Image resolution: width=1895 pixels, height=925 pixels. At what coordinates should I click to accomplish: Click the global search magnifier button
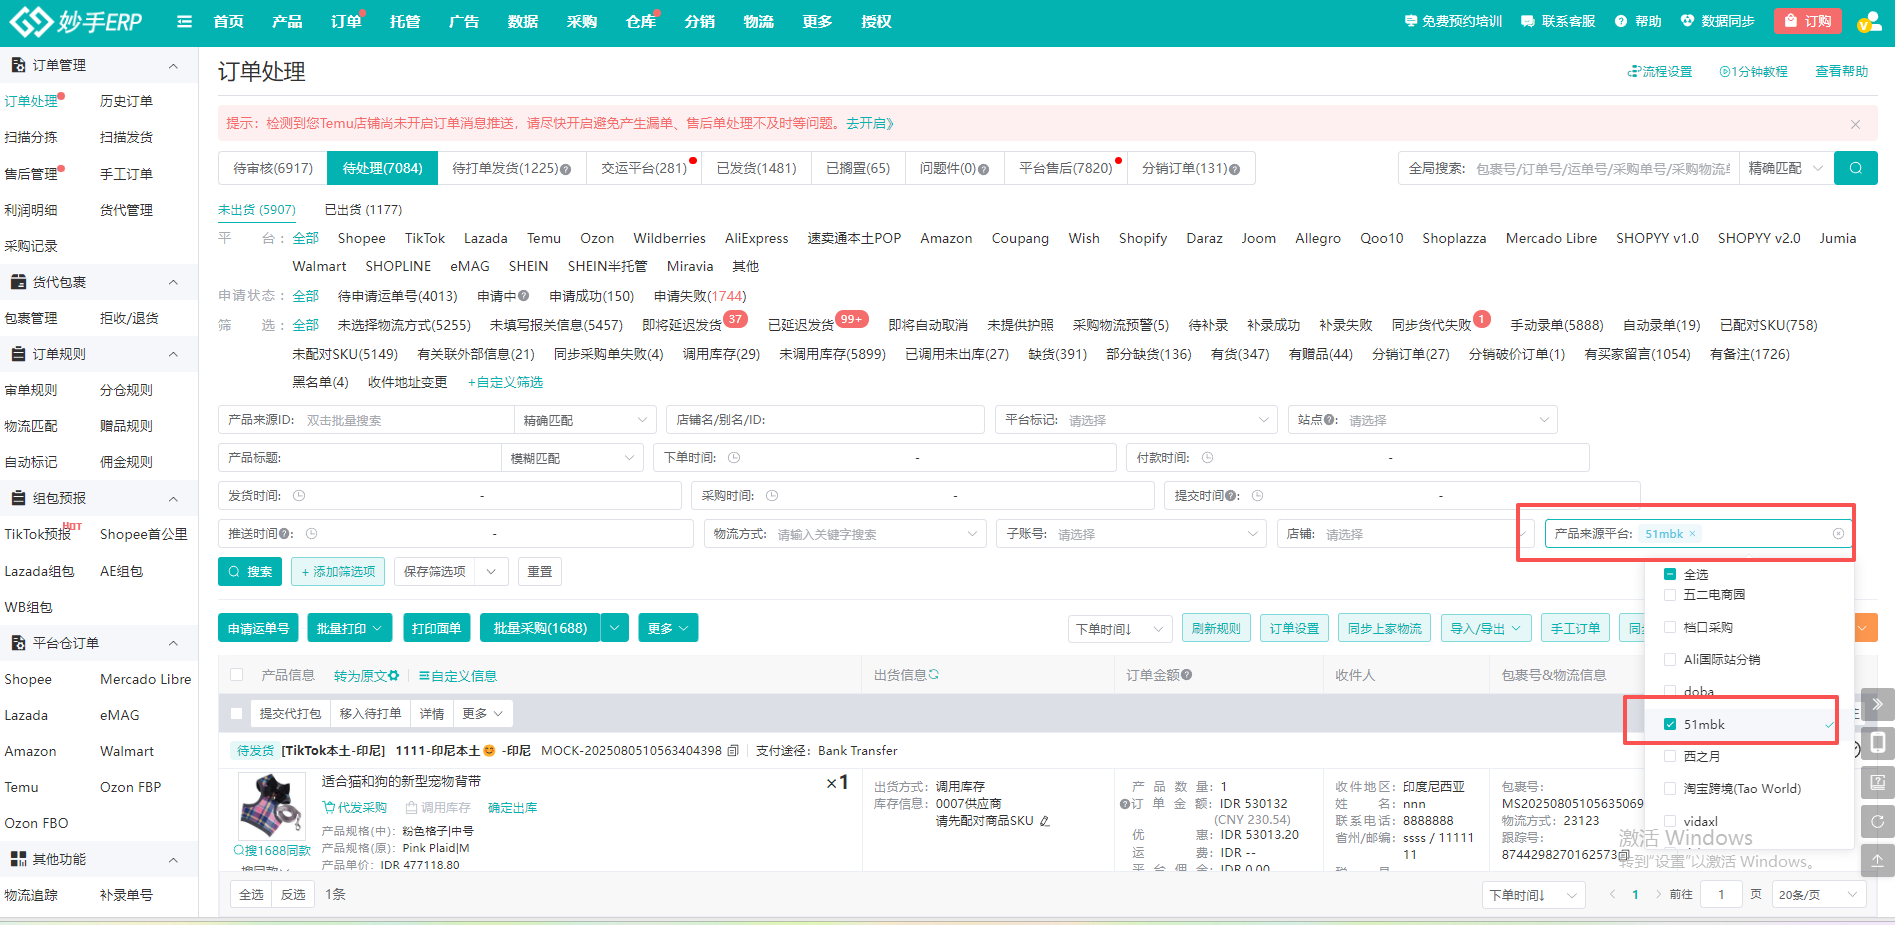click(x=1855, y=168)
